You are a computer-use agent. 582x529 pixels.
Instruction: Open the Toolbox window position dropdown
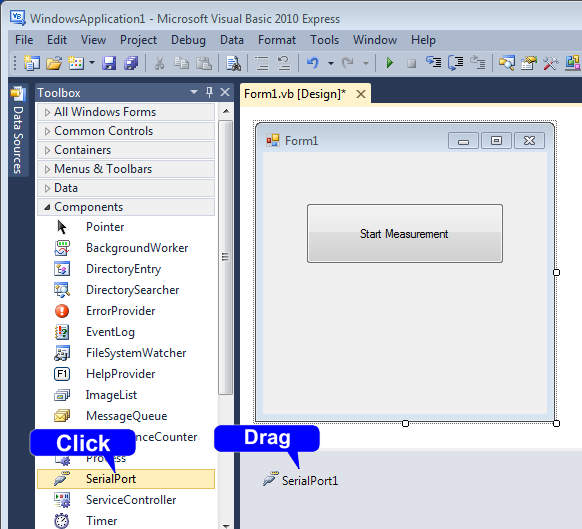(194, 92)
